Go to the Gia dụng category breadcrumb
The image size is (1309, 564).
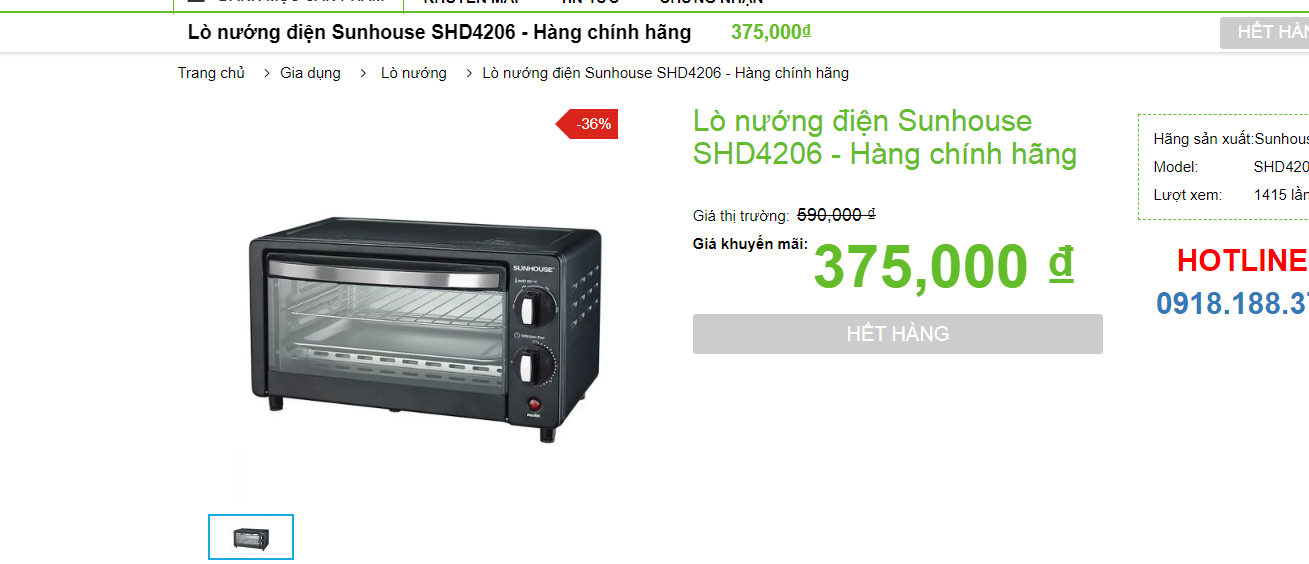tap(310, 73)
